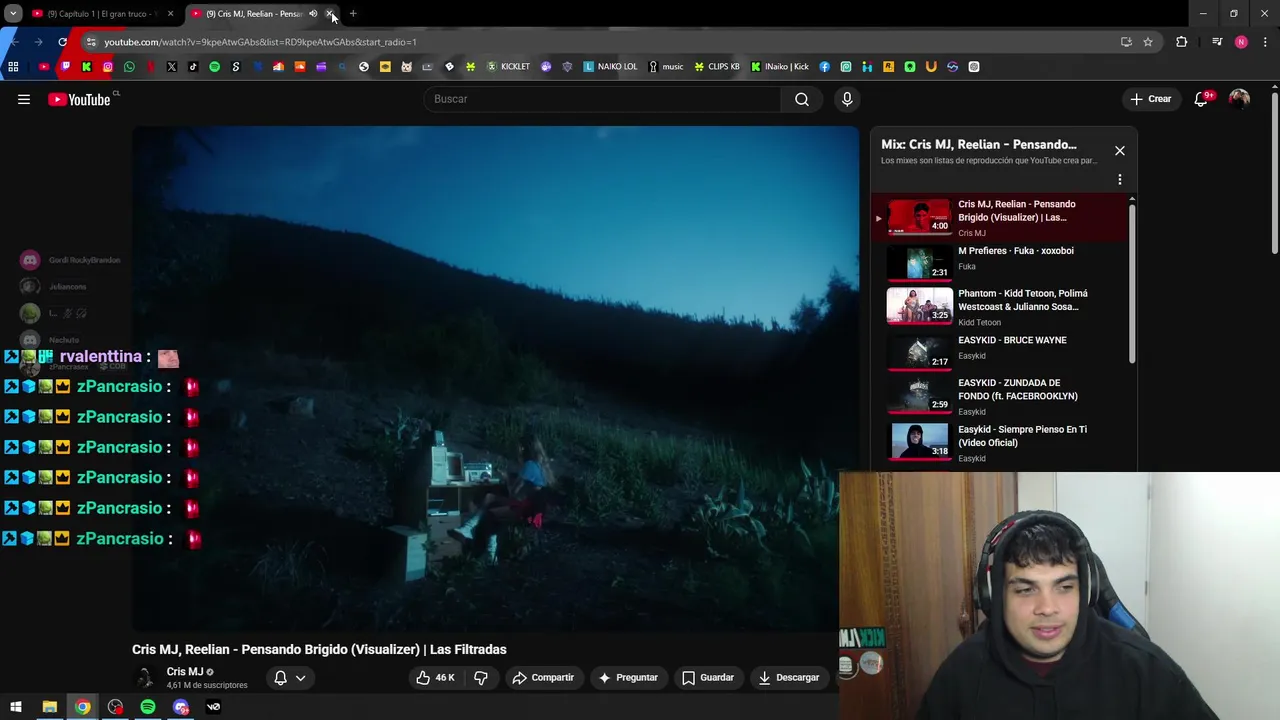Screen dimensions: 1280x720
Task: Open the browser extensions puzzle icon
Action: coord(1182,42)
